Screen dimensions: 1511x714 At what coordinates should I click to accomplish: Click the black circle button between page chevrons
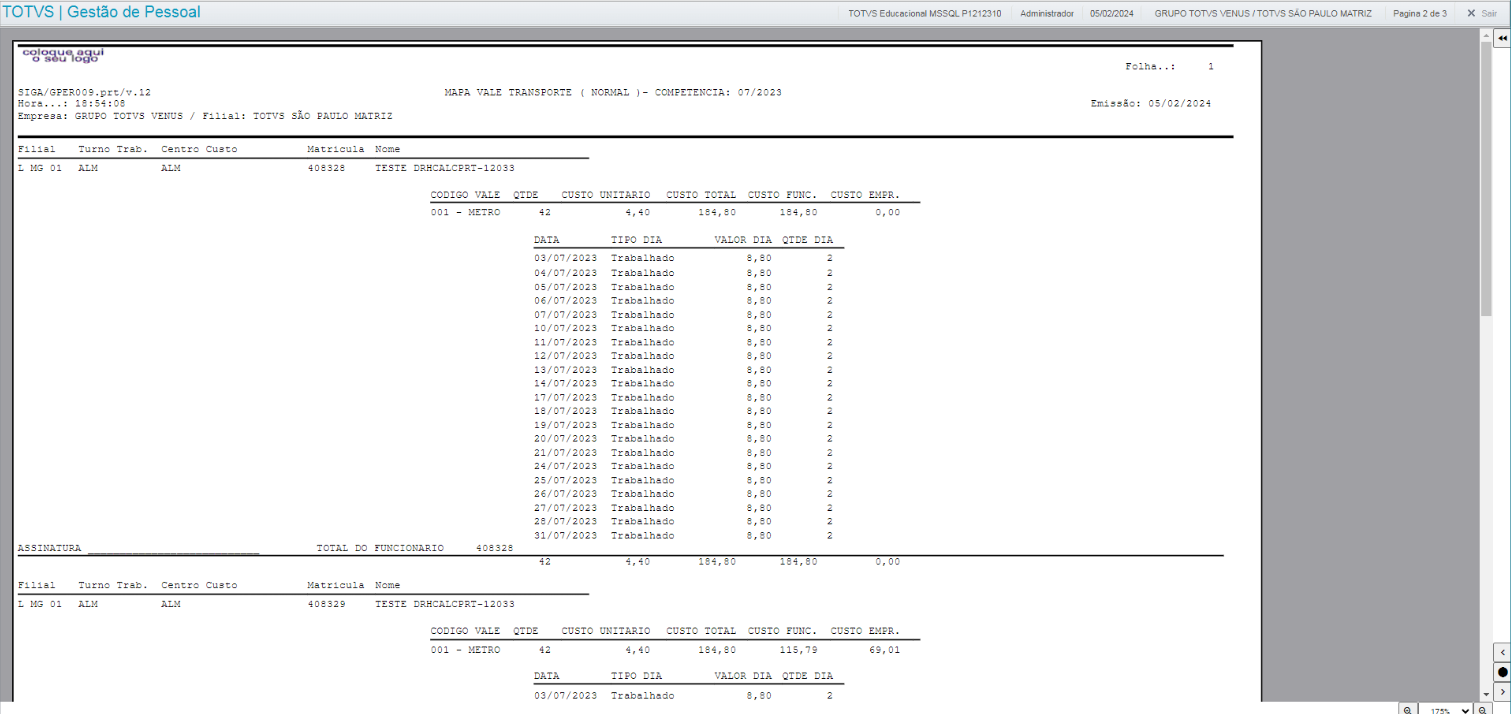(1502, 672)
